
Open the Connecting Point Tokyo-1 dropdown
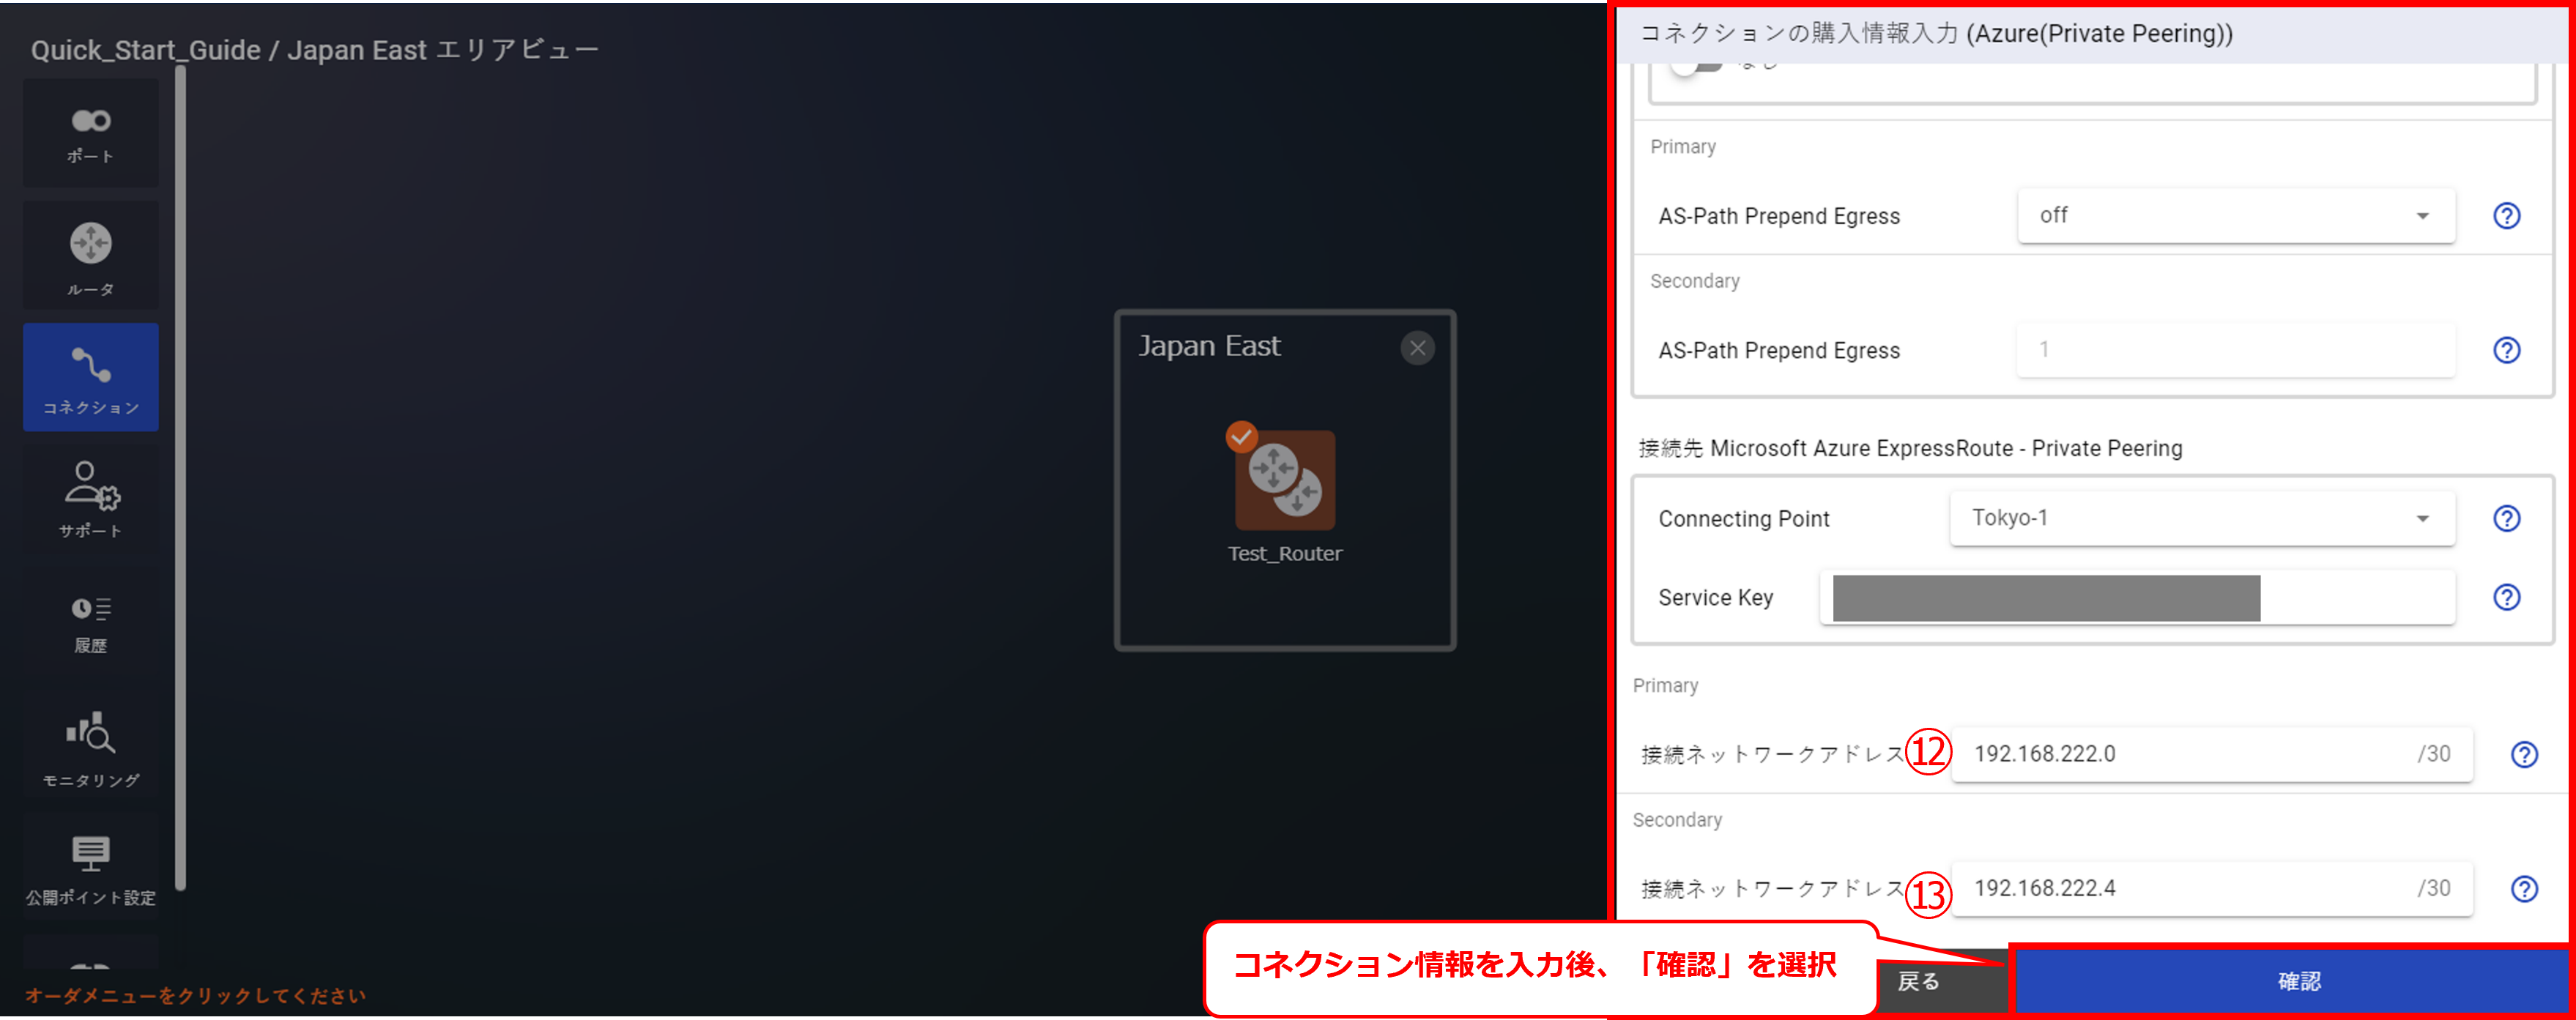point(2202,518)
